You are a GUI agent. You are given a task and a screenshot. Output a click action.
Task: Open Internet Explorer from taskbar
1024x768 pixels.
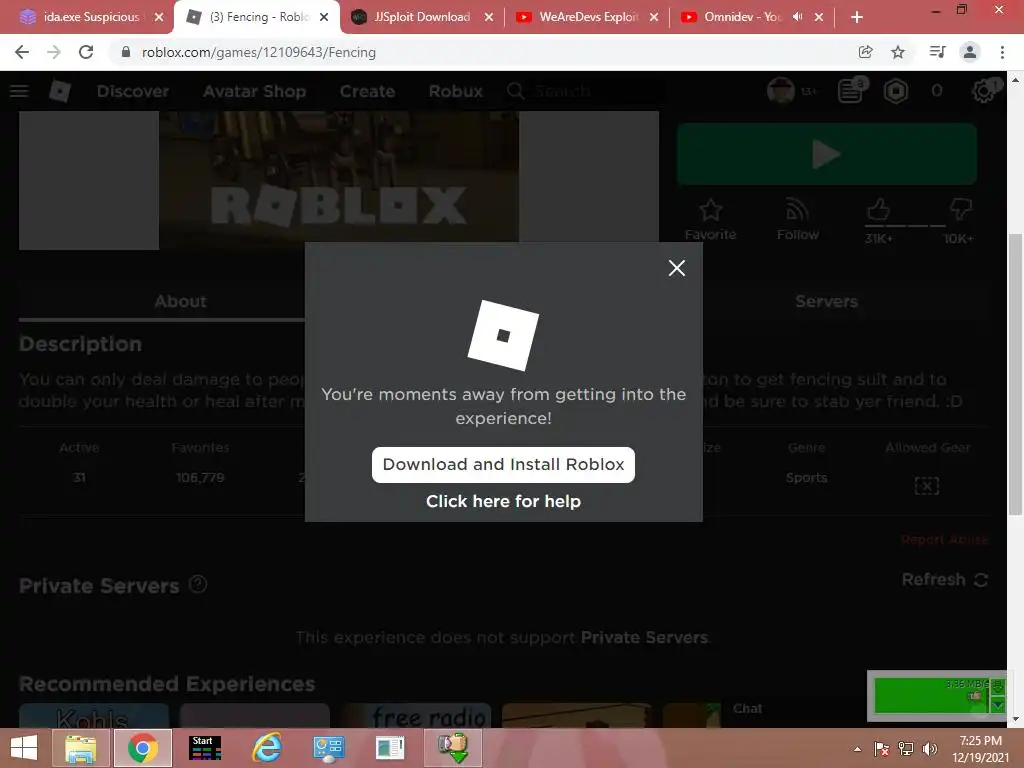click(267, 748)
